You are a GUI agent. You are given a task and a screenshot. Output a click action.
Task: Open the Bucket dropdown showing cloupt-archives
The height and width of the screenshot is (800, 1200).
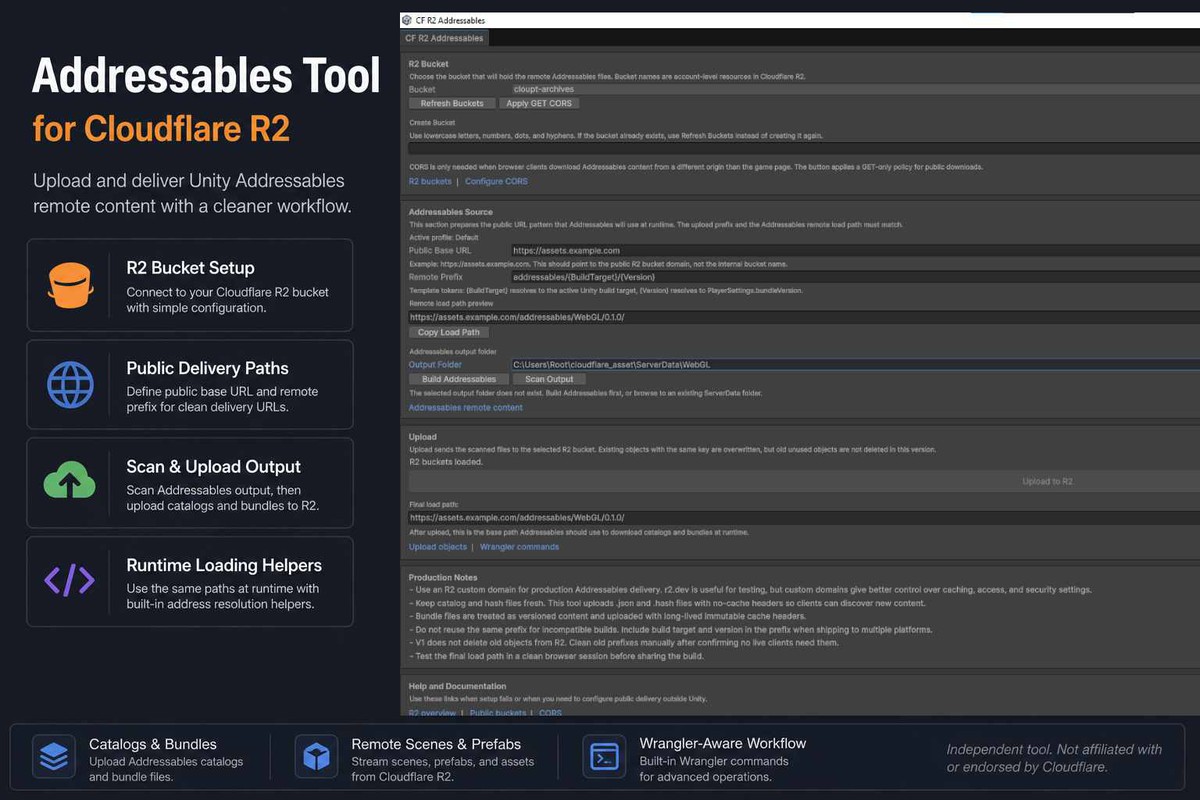tap(854, 89)
